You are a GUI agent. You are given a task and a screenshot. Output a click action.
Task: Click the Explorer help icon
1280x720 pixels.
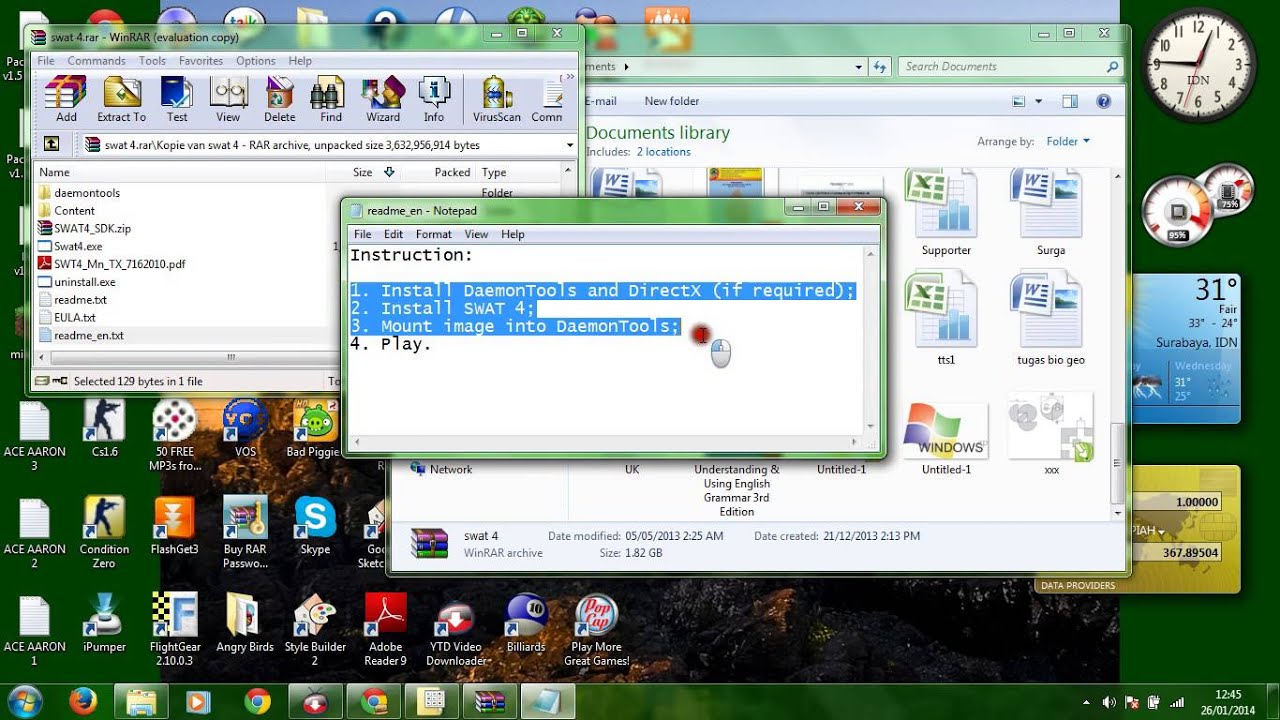(1103, 101)
